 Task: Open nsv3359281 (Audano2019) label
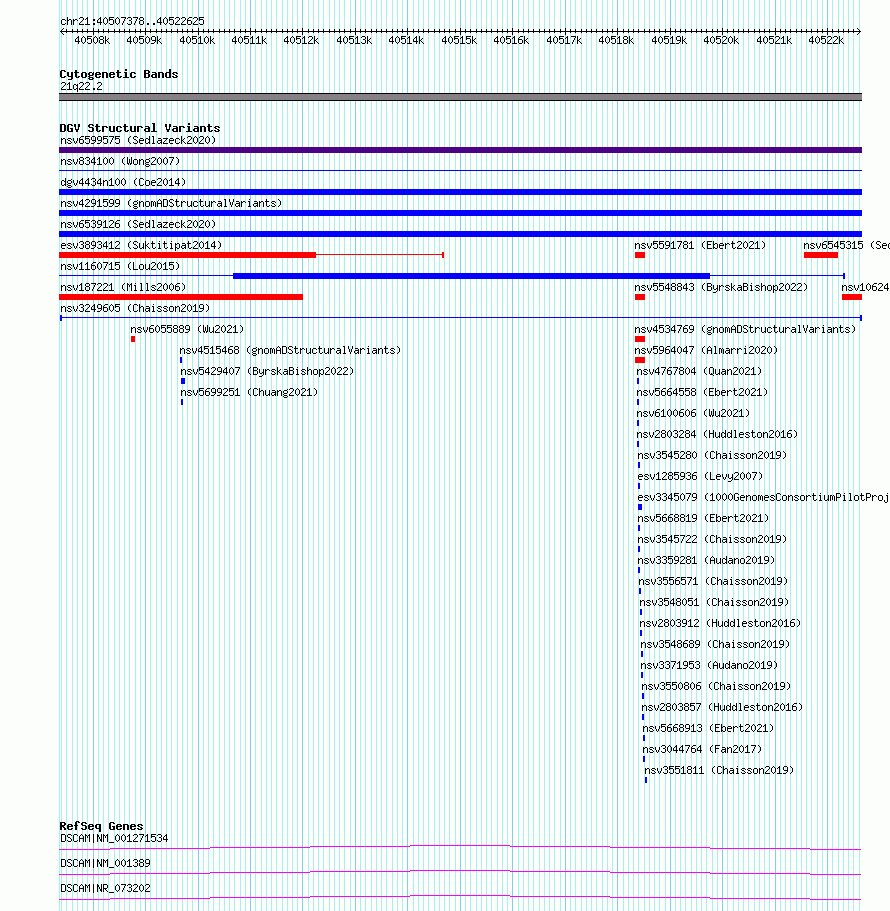(x=706, y=560)
